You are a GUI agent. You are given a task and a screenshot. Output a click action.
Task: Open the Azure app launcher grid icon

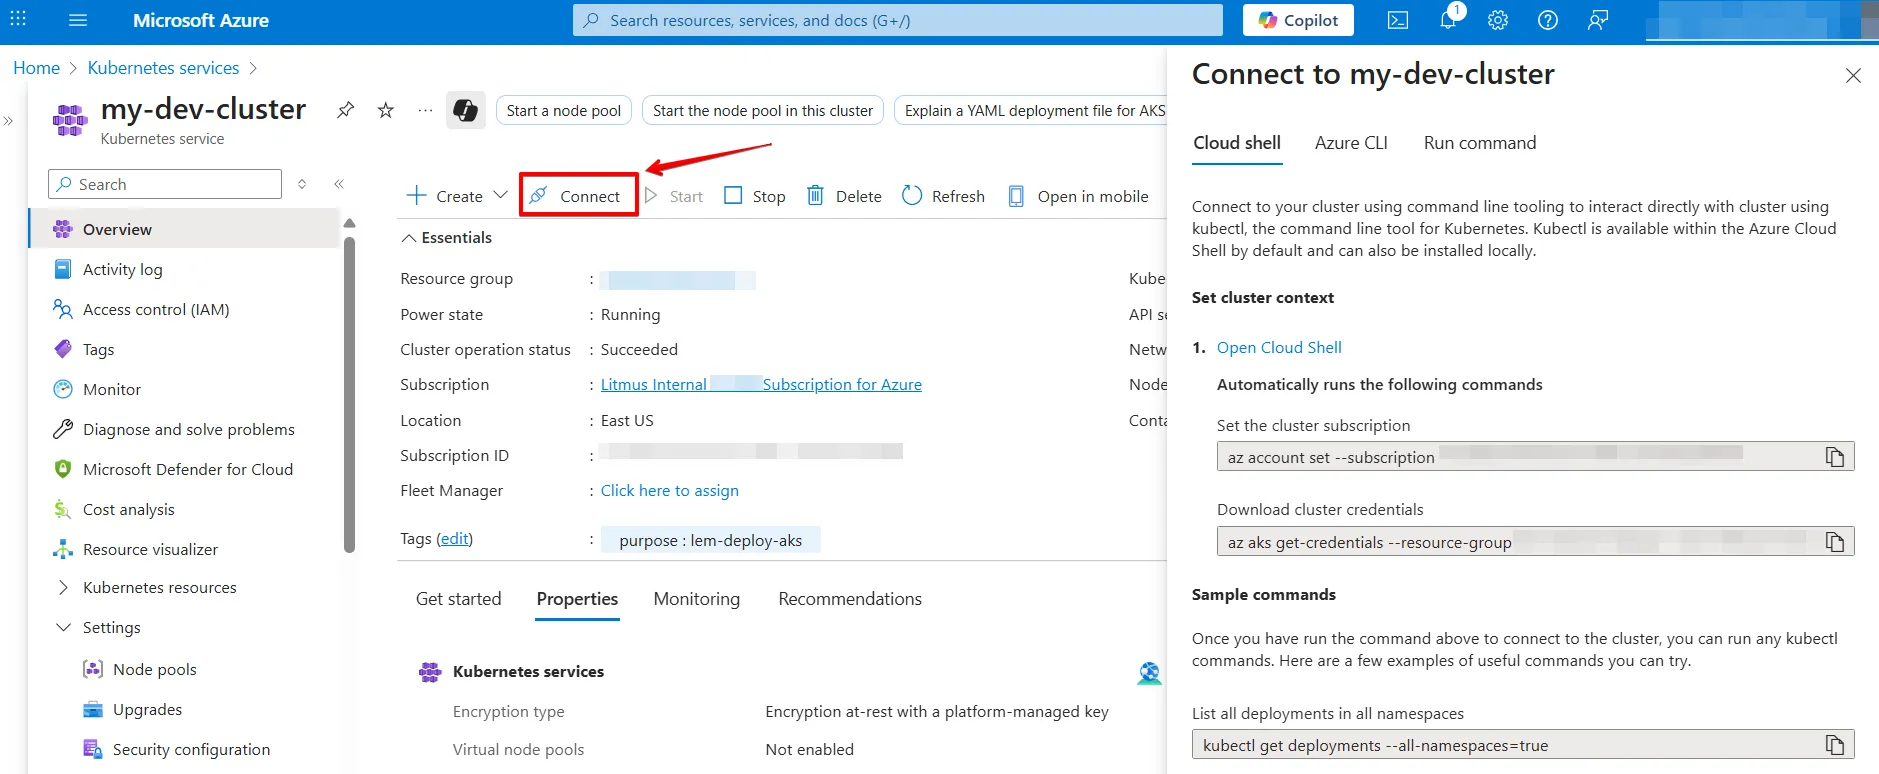pos(18,20)
